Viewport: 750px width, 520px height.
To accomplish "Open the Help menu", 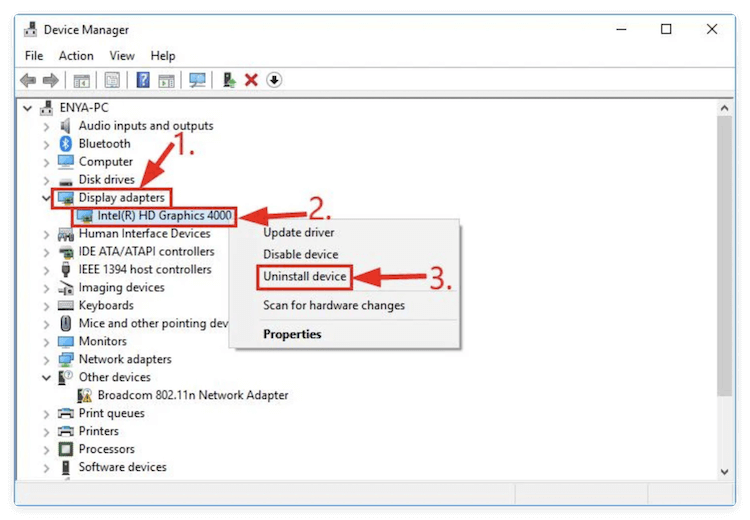I will tap(163, 55).
